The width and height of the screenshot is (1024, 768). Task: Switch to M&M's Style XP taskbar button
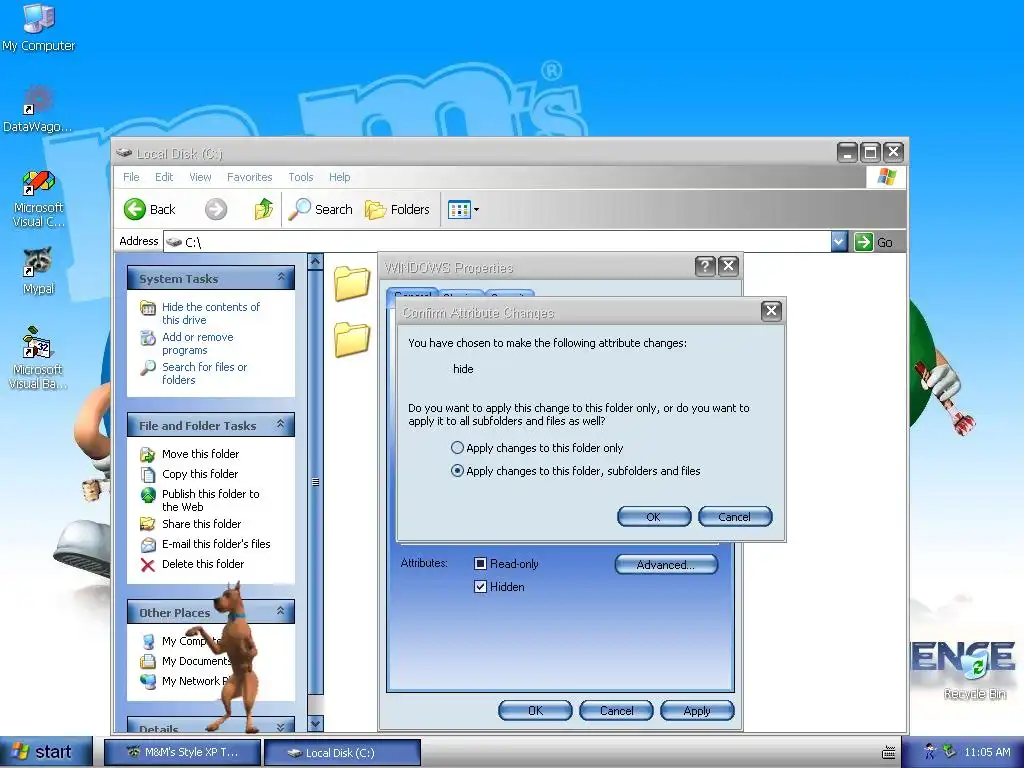coord(182,752)
